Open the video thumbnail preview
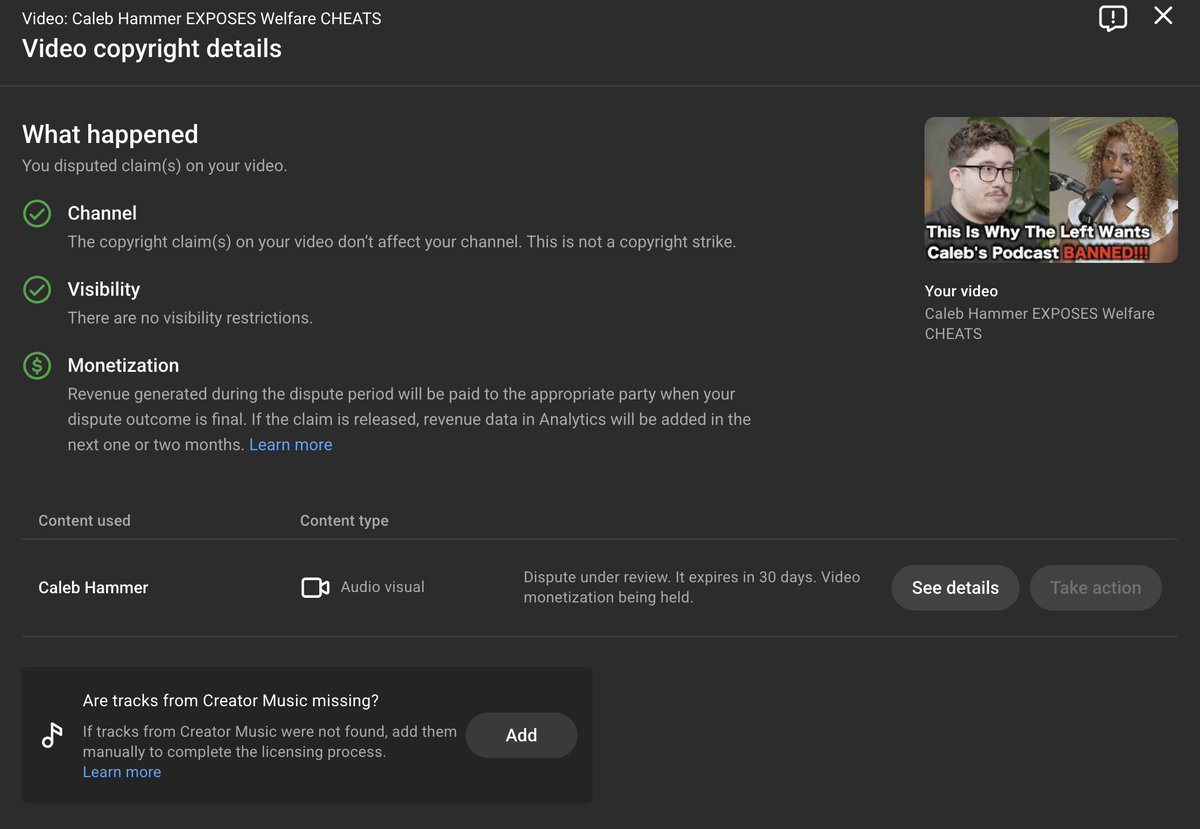1200x829 pixels. click(x=1051, y=190)
